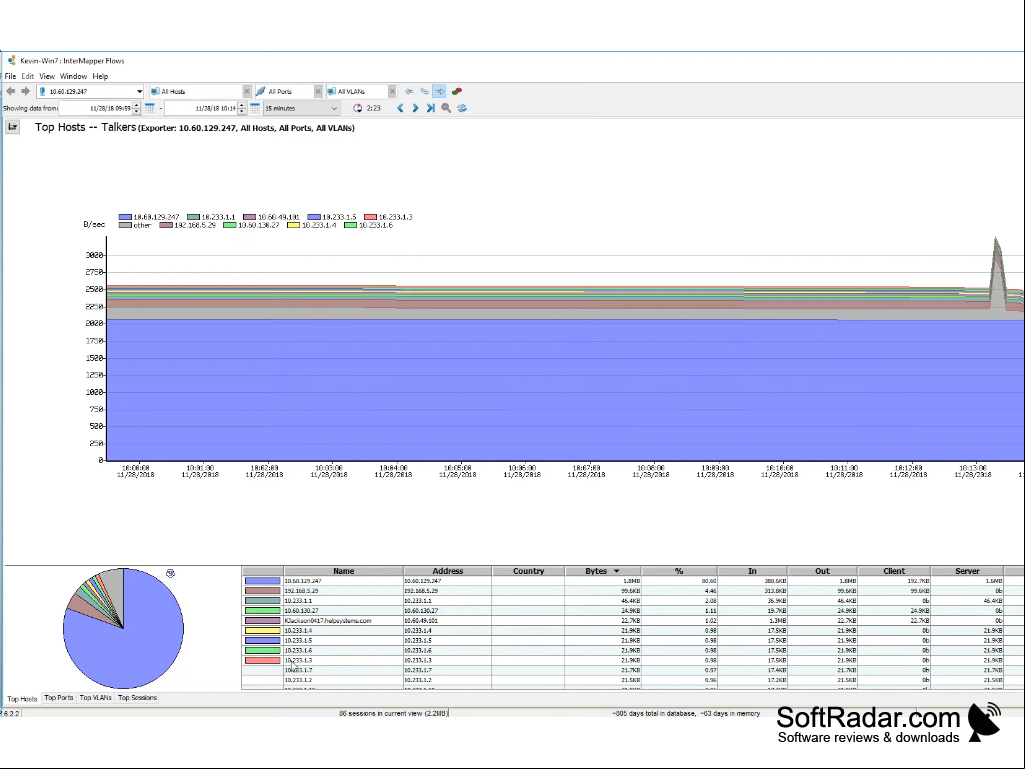
Task: Open the Help menu
Action: [x=100, y=77]
